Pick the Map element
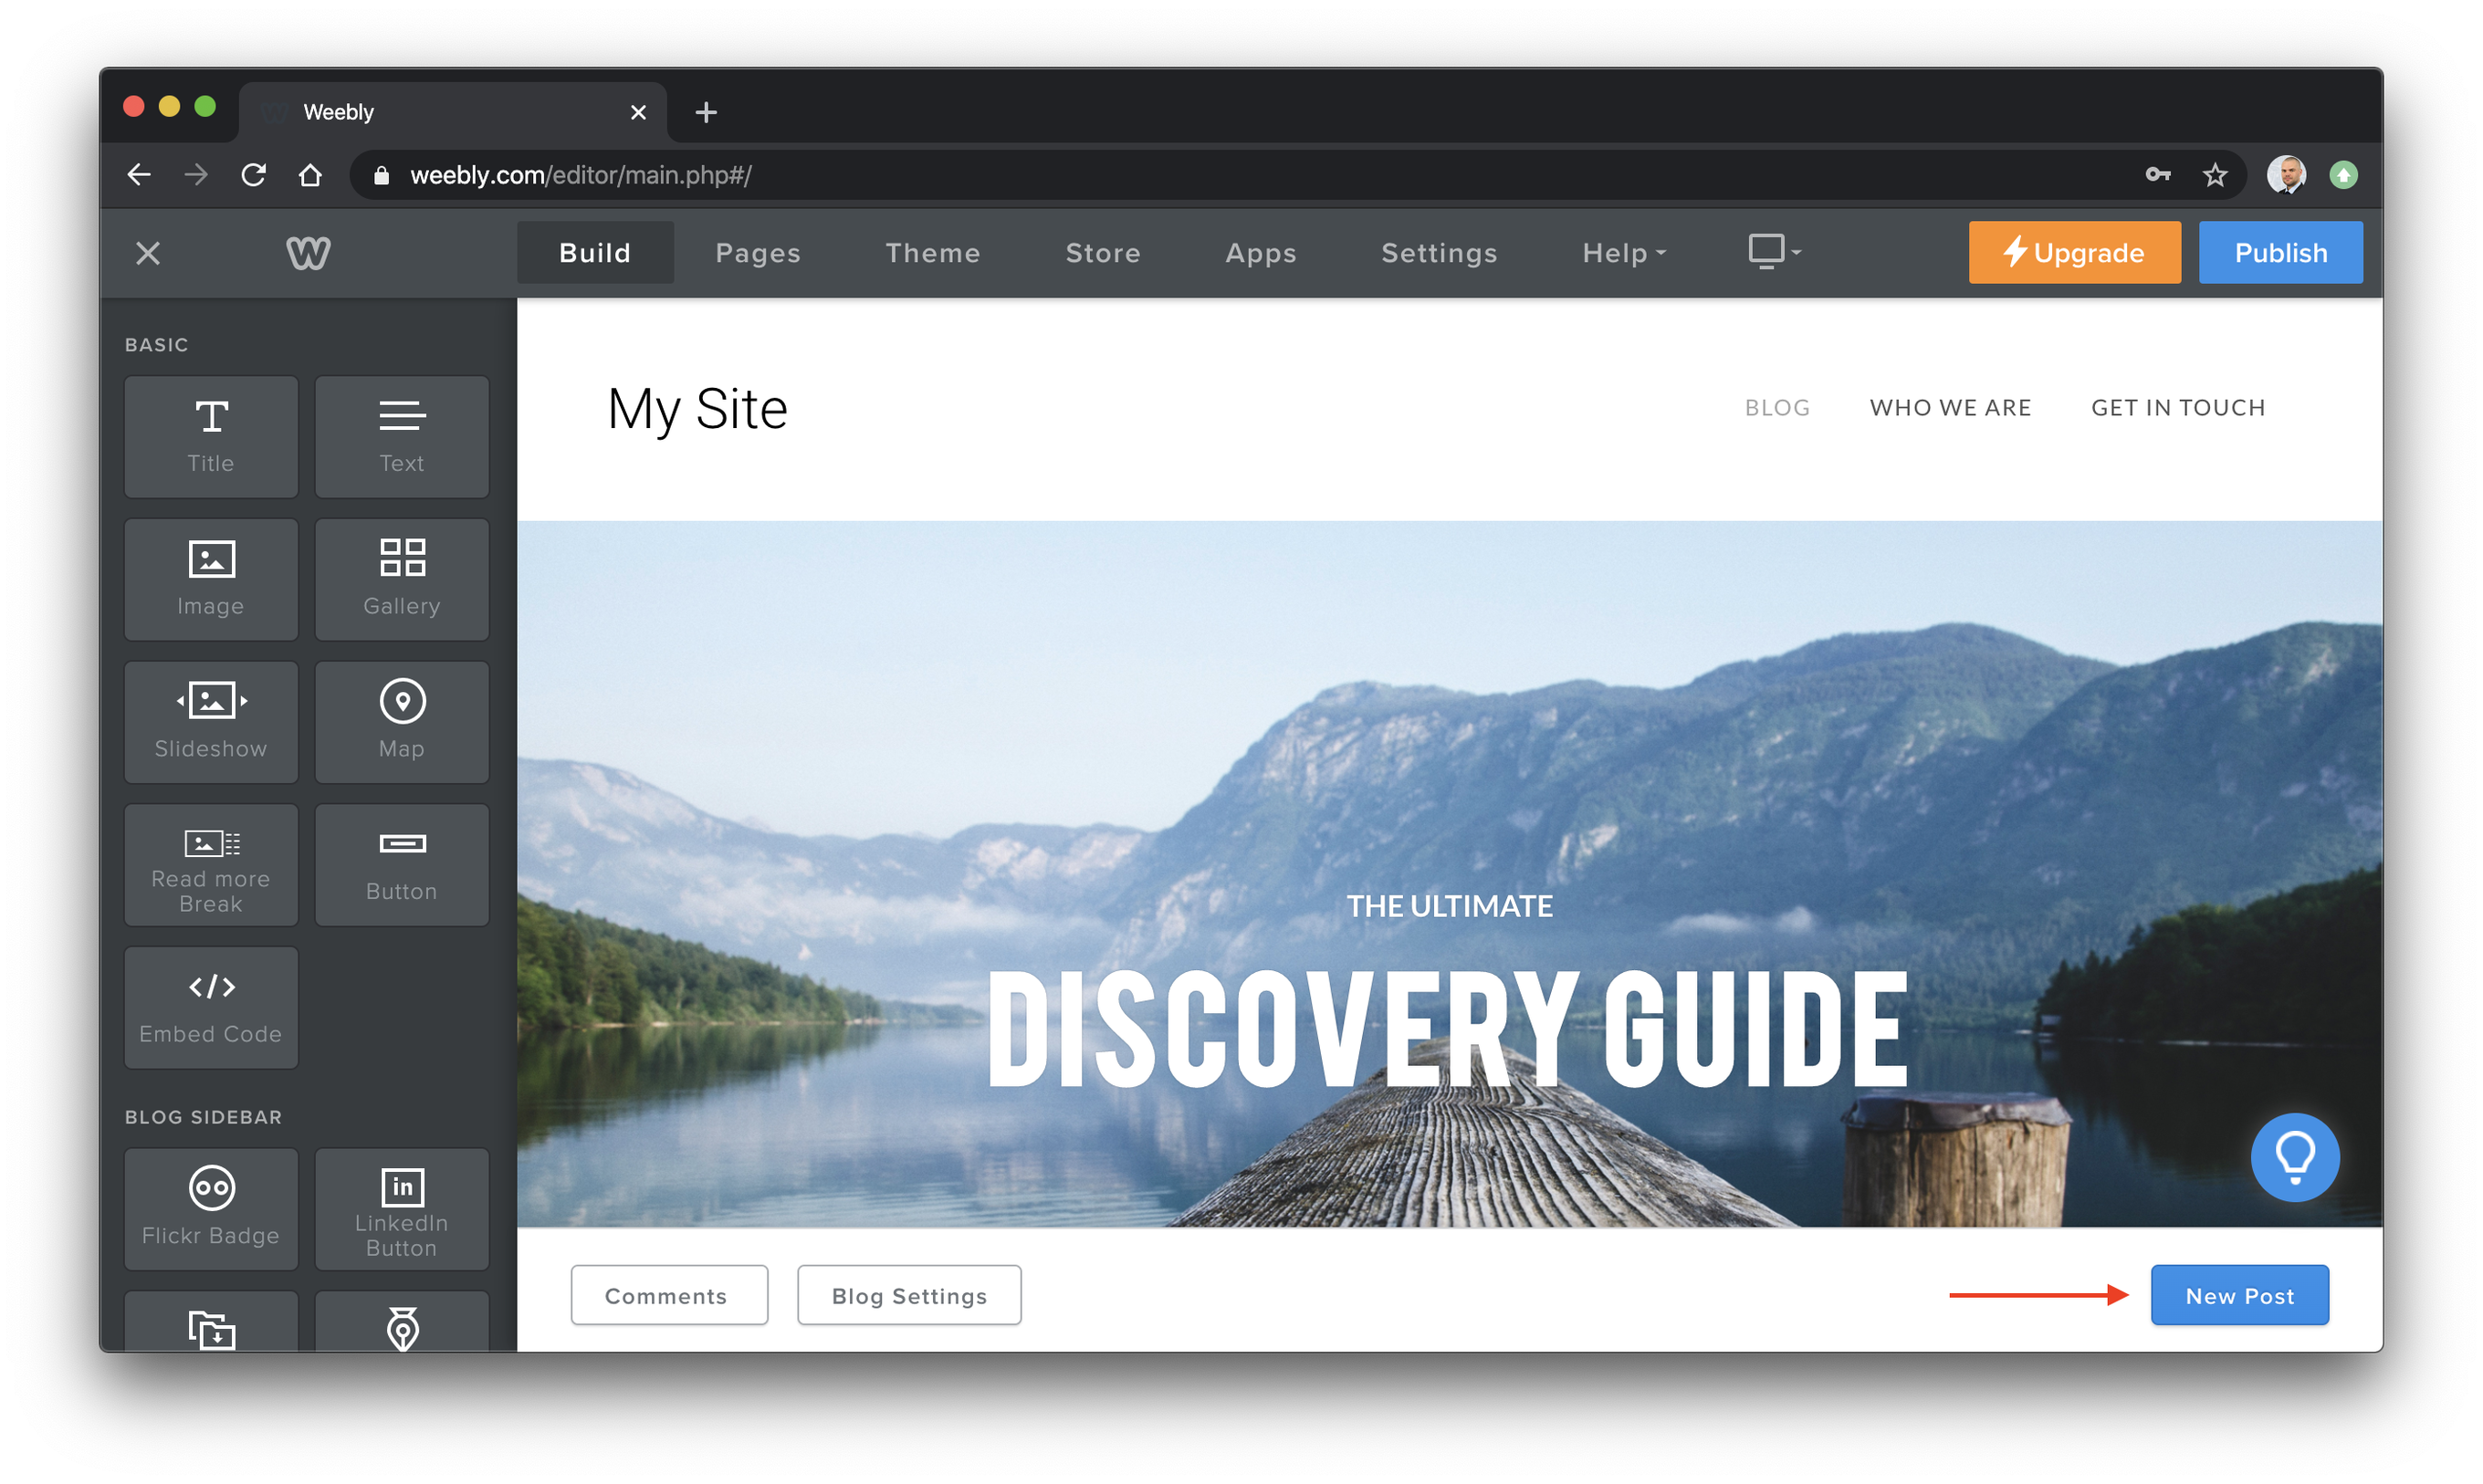Viewport: 2483px width, 1484px height. (402, 722)
